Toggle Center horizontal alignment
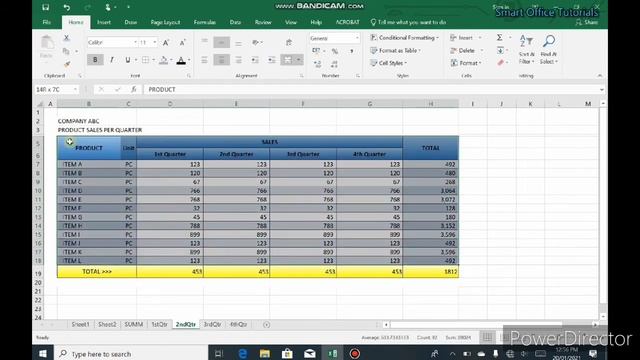Image resolution: width=640 pixels, height=360 pixels. (x=221, y=60)
